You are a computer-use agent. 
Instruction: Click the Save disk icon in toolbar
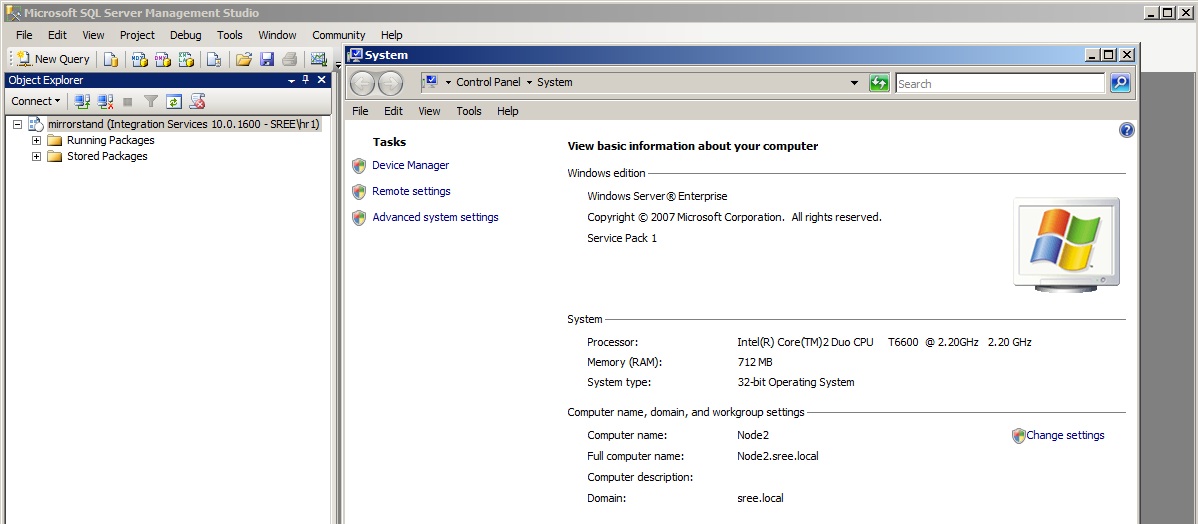pyautogui.click(x=266, y=59)
